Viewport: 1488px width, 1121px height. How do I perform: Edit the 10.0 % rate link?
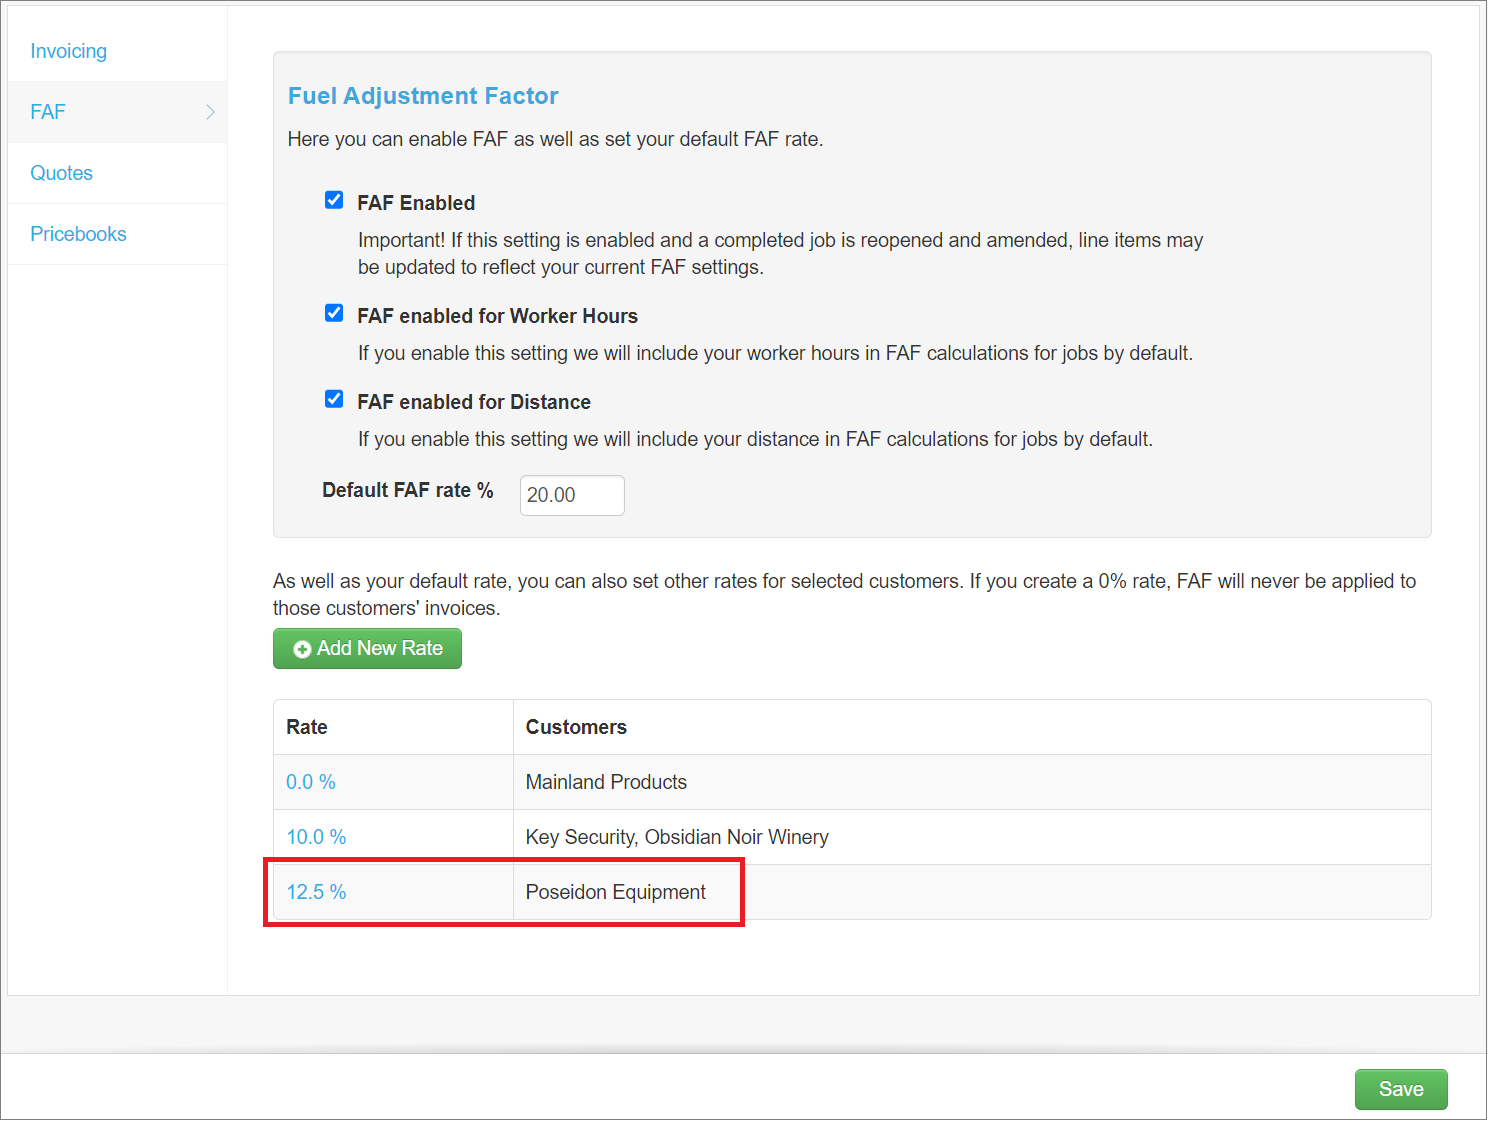click(316, 836)
